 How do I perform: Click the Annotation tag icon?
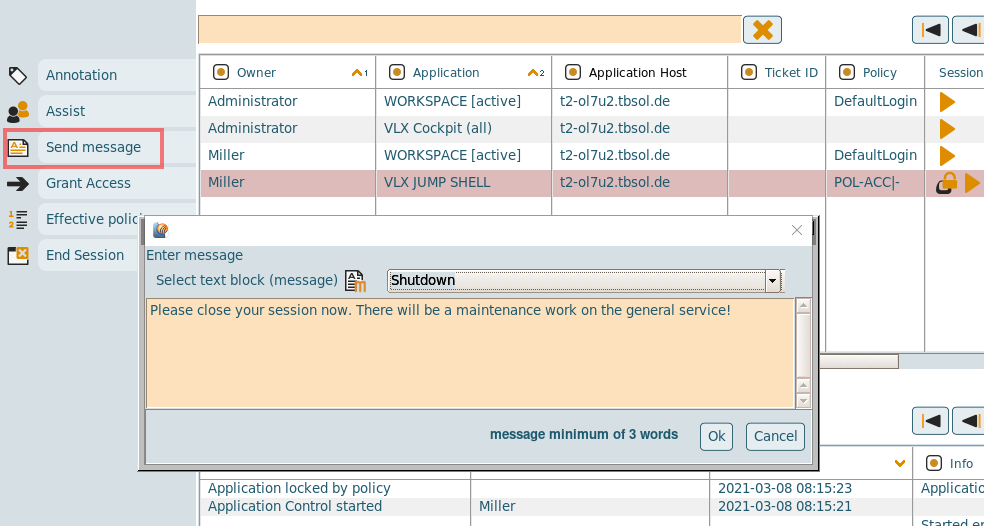18,75
